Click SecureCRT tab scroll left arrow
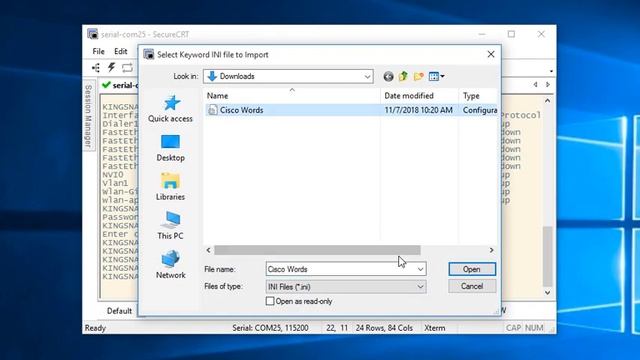Image resolution: width=640 pixels, height=360 pixels. 535,85
